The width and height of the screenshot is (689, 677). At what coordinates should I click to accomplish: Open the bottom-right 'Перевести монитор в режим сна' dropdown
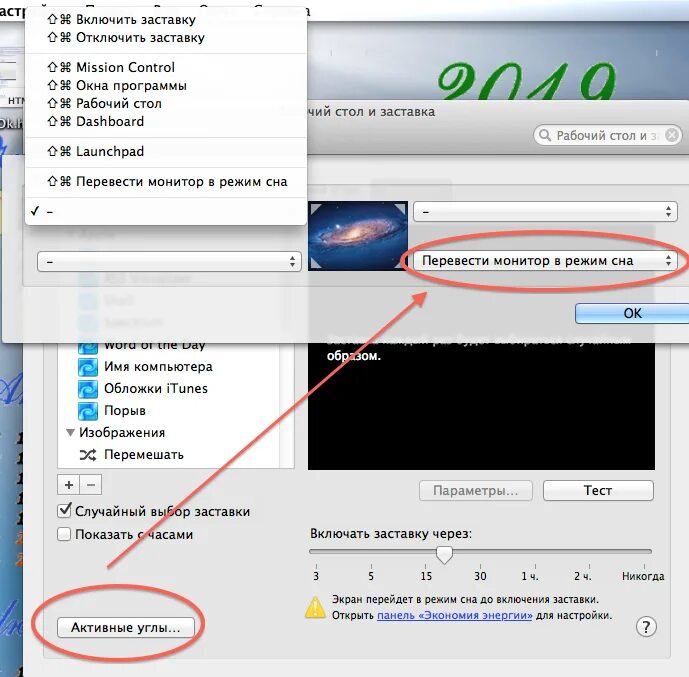(545, 261)
